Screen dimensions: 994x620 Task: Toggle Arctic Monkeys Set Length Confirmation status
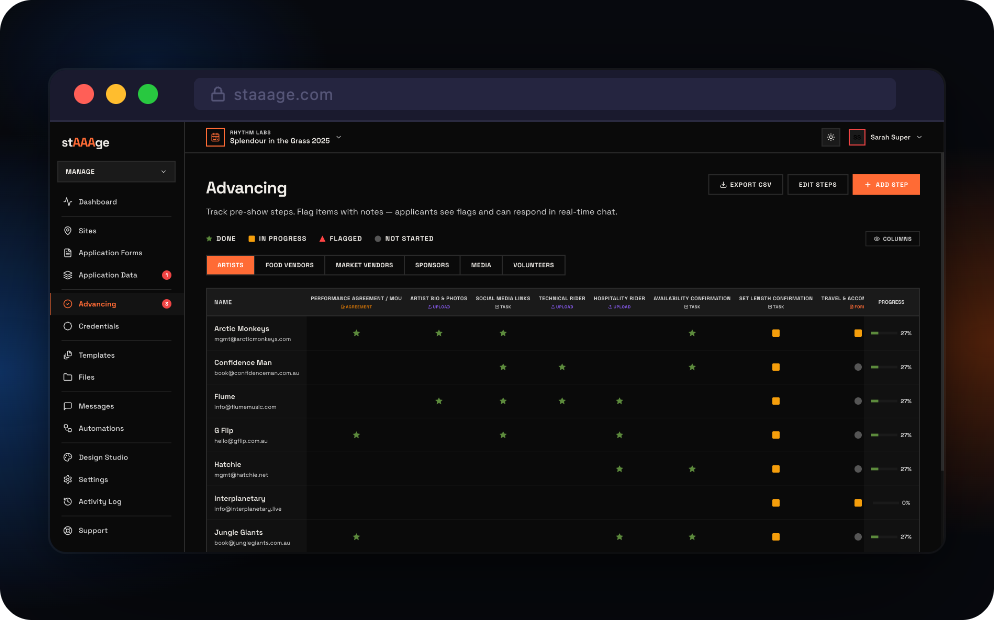[775, 333]
